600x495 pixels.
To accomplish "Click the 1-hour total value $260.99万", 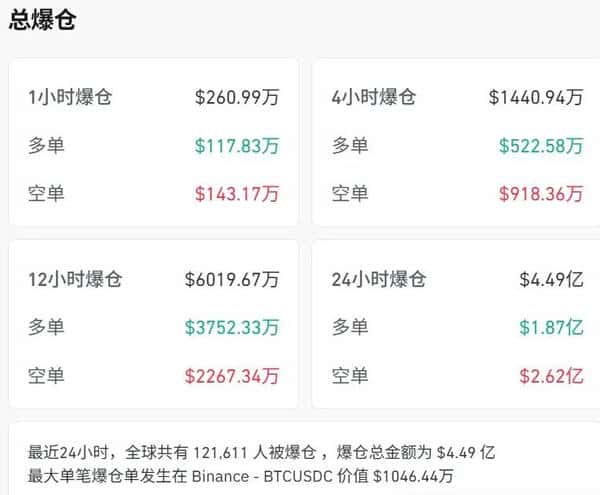I will point(237,98).
